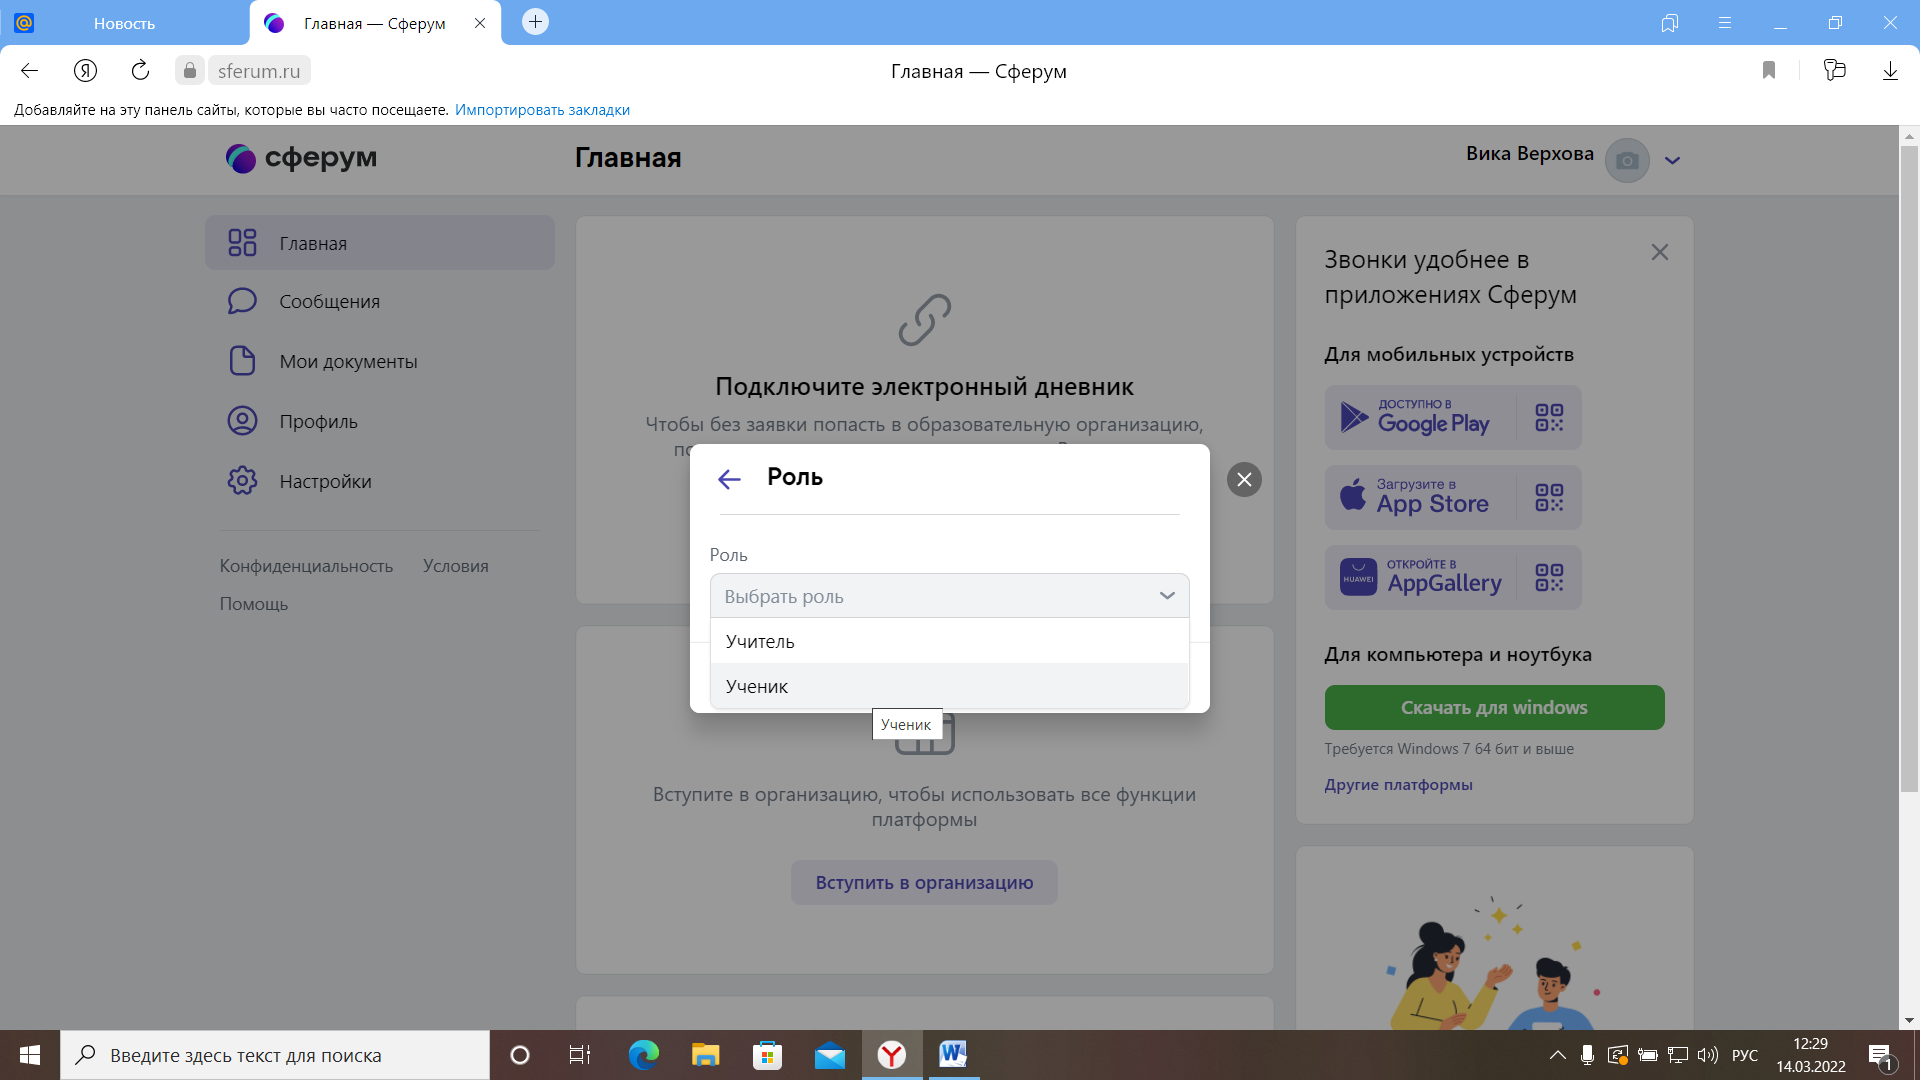This screenshot has height=1080, width=1920.
Task: Select the Ученик role option
Action: (x=949, y=686)
